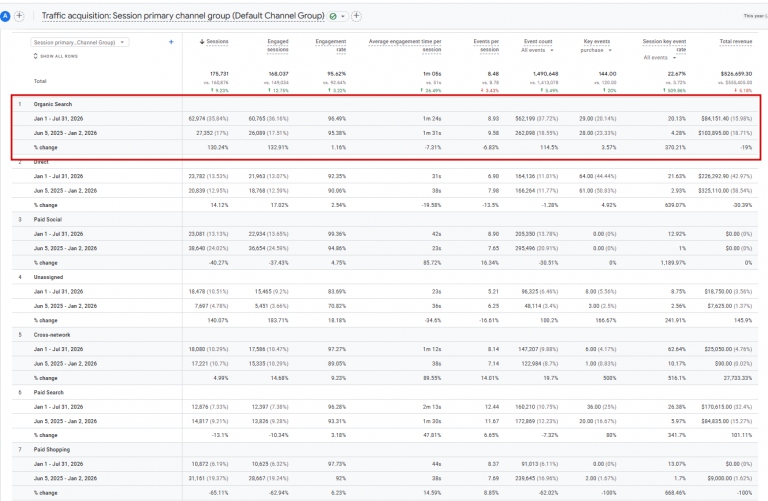
Task: Click the add comparison plus icon beside 'A'
Action: 19,16
